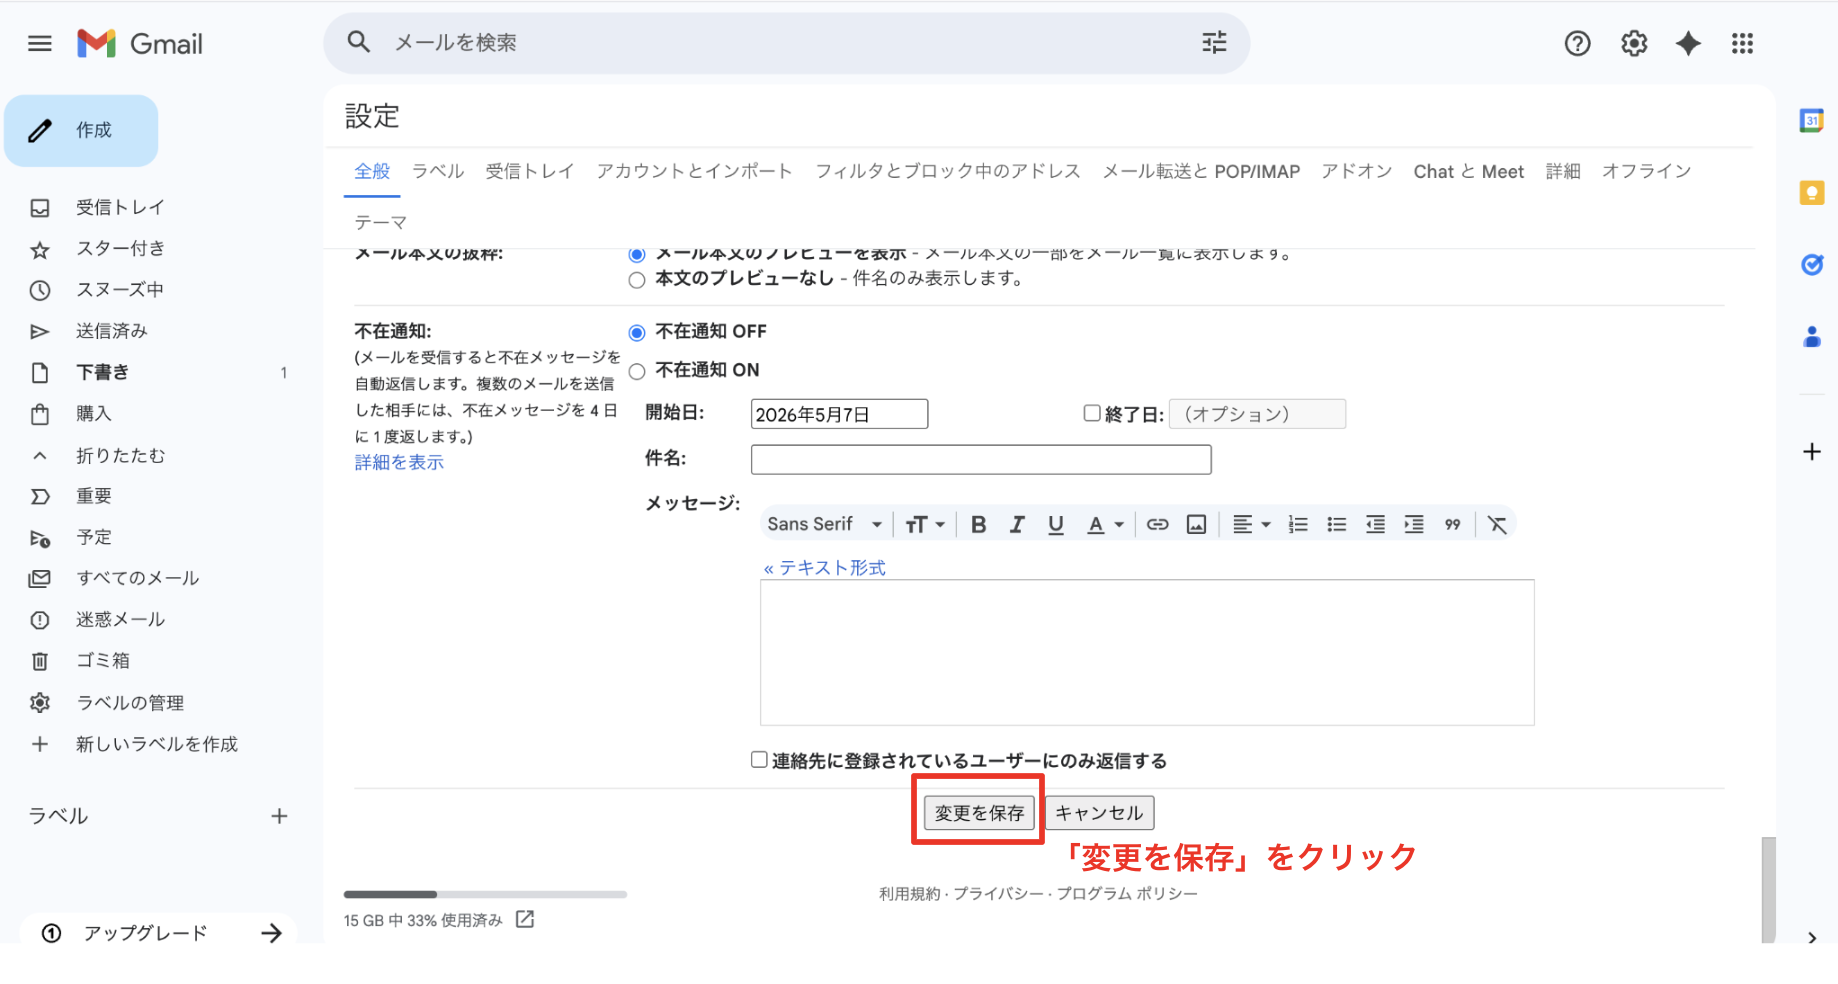Open Contacts side panel icon
Screen dimensions: 1838x984
tap(1811, 337)
